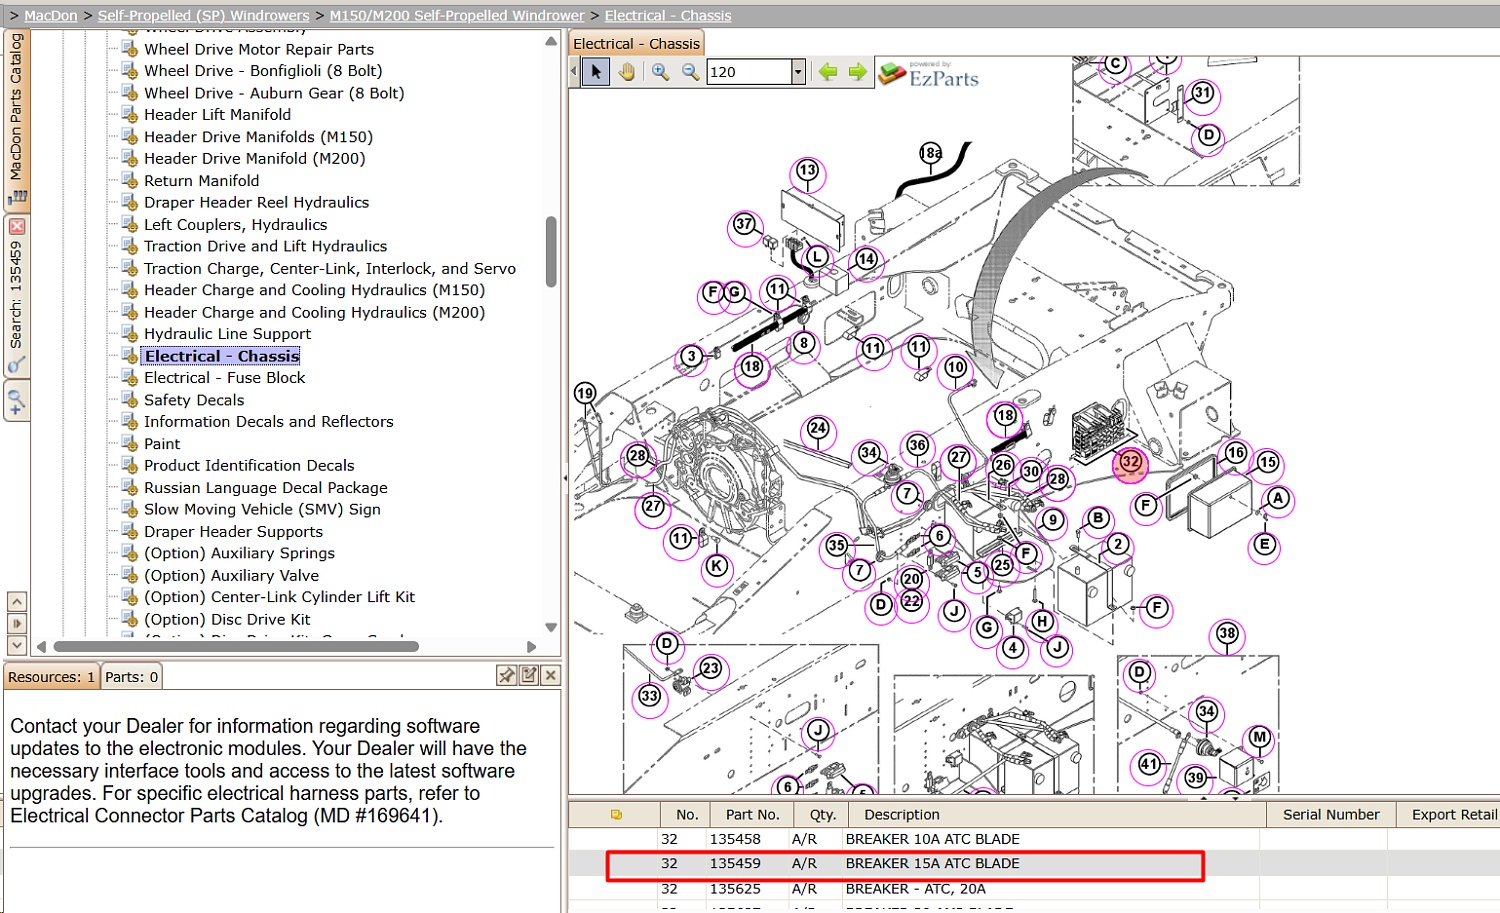
Task: Click the edit note icon in resources panel
Action: point(529,676)
